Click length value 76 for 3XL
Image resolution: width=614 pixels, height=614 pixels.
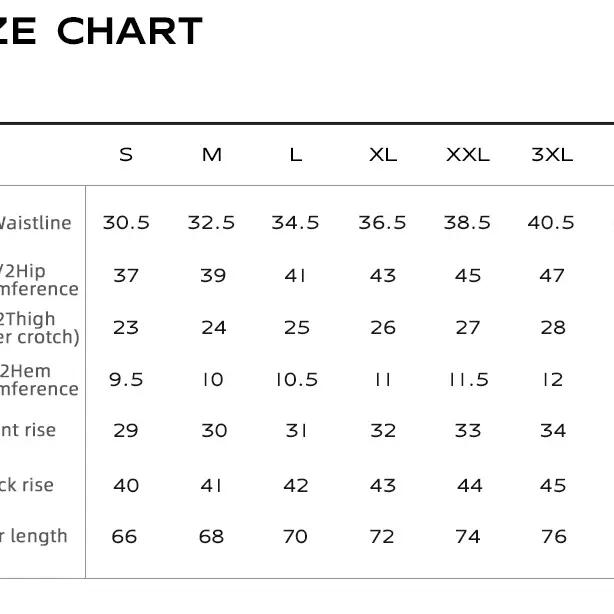point(554,536)
